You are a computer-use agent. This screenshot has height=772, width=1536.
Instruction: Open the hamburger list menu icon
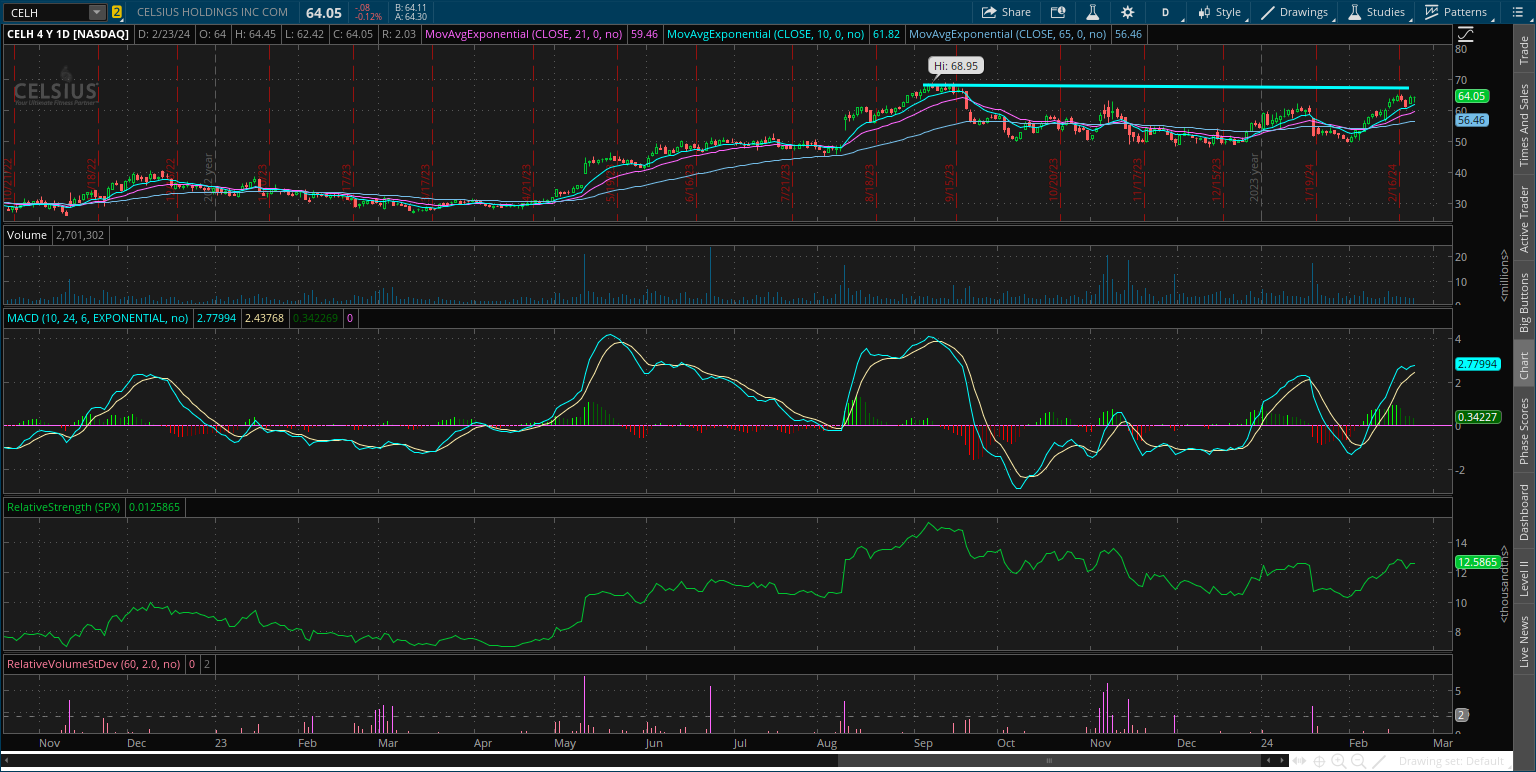point(1520,12)
